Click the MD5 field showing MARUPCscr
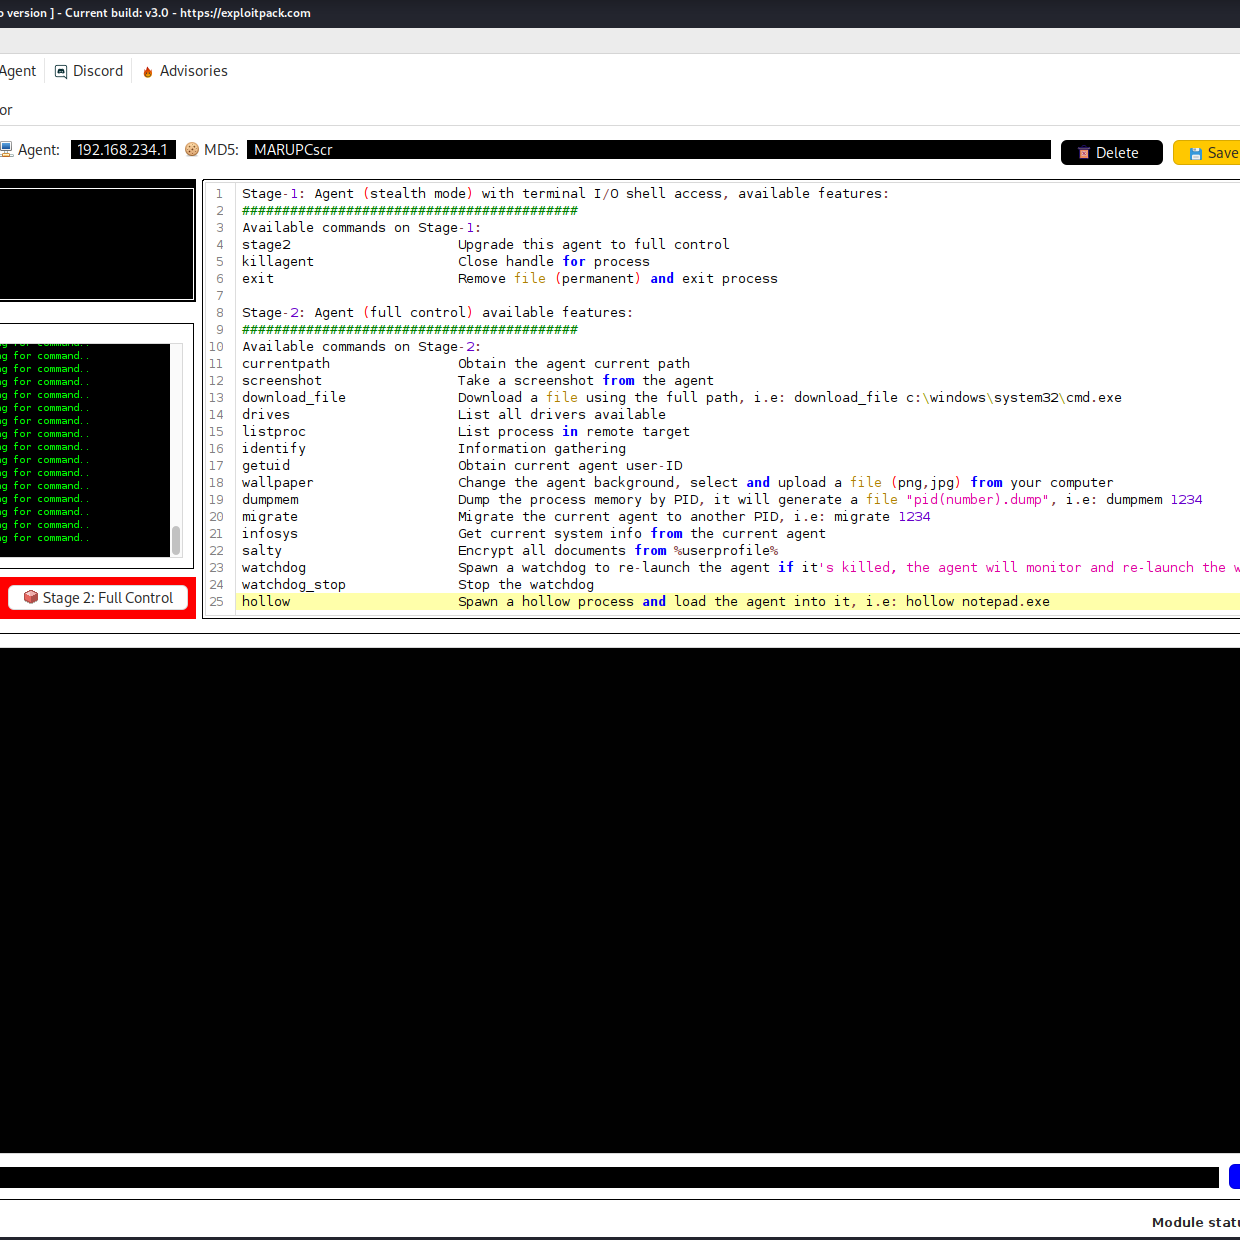 [x=648, y=150]
